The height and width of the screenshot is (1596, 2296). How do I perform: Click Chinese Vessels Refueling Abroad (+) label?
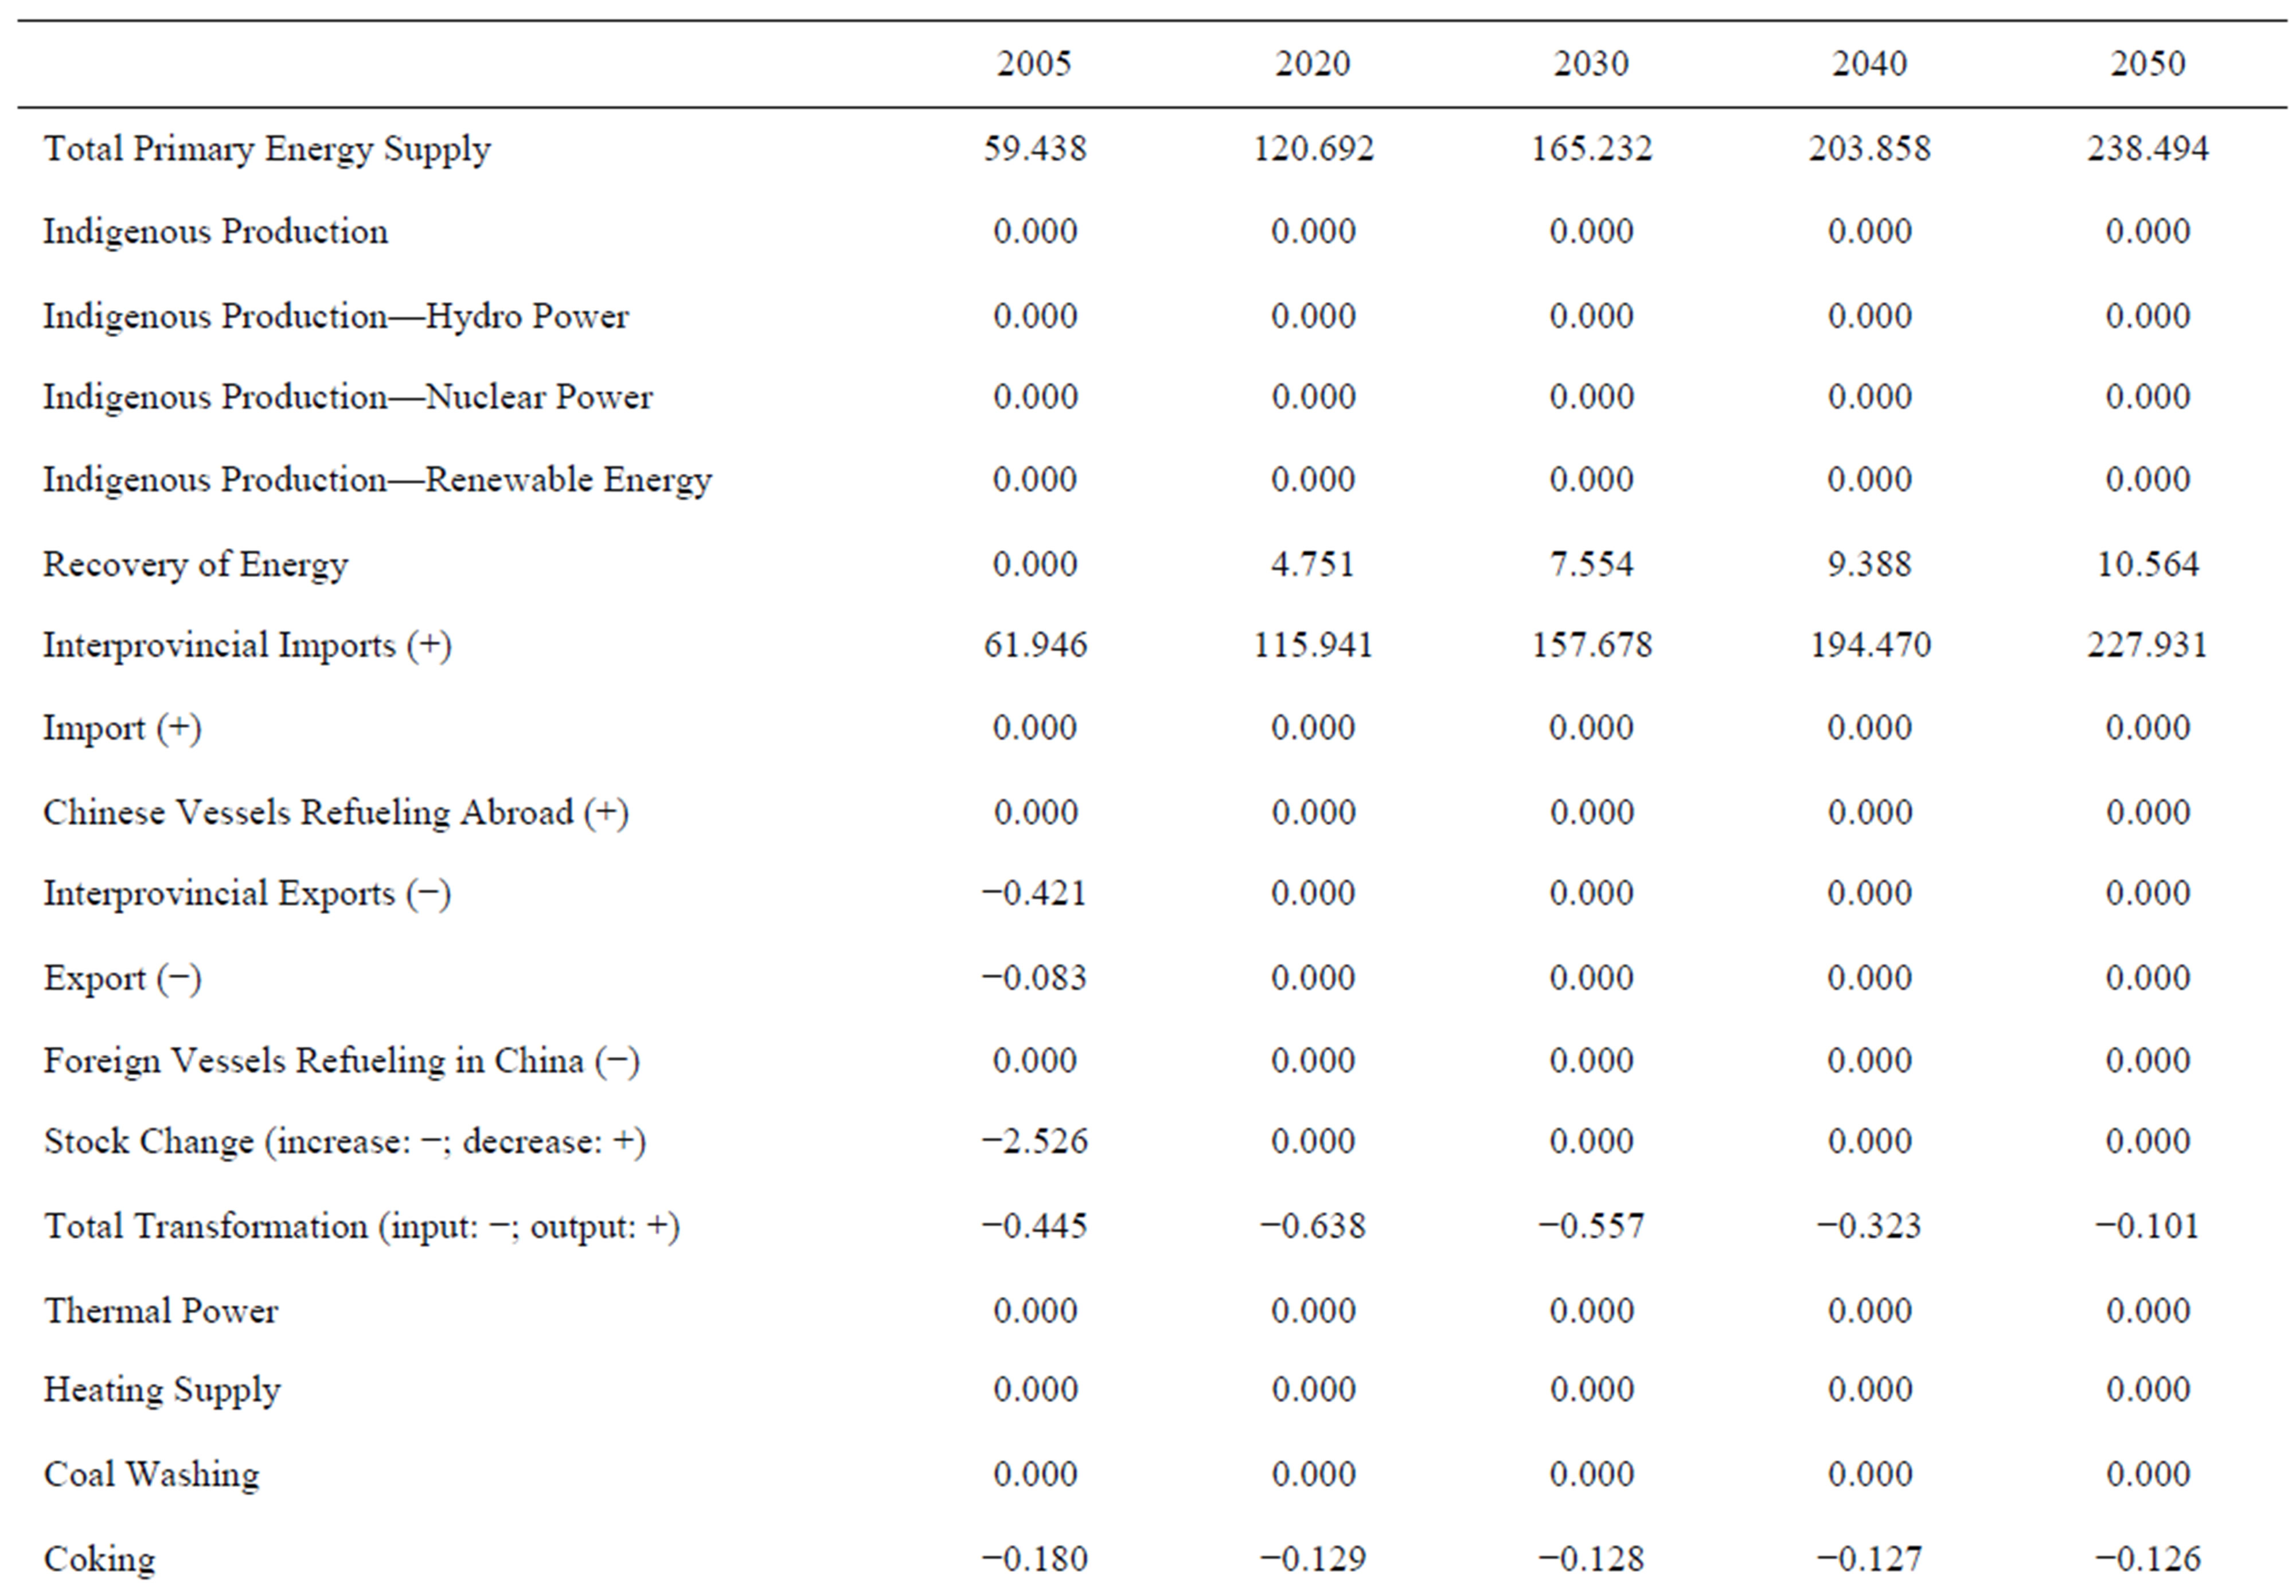coord(336,813)
